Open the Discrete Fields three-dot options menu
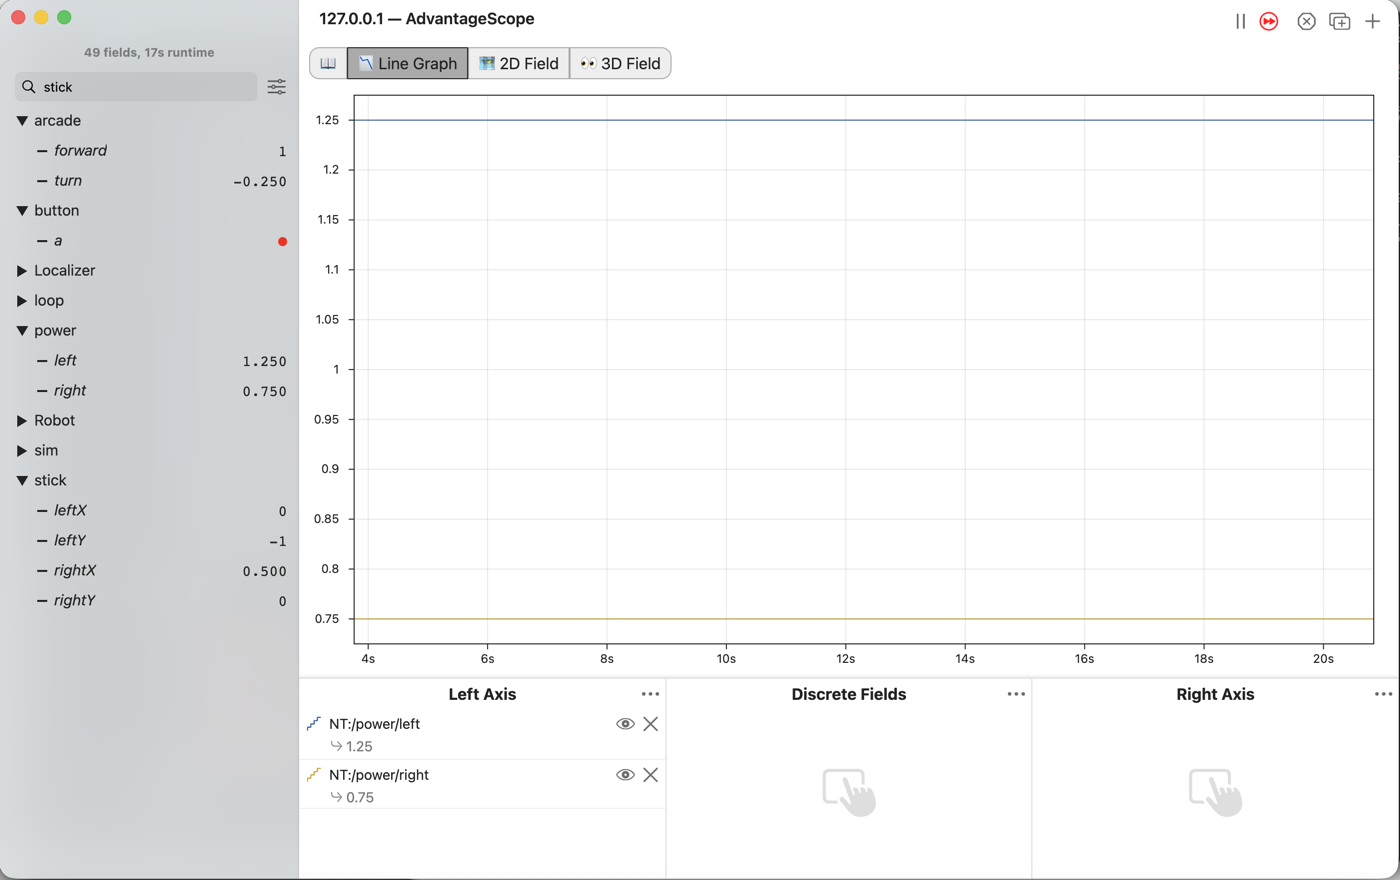Image resolution: width=1400 pixels, height=880 pixels. [1016, 694]
